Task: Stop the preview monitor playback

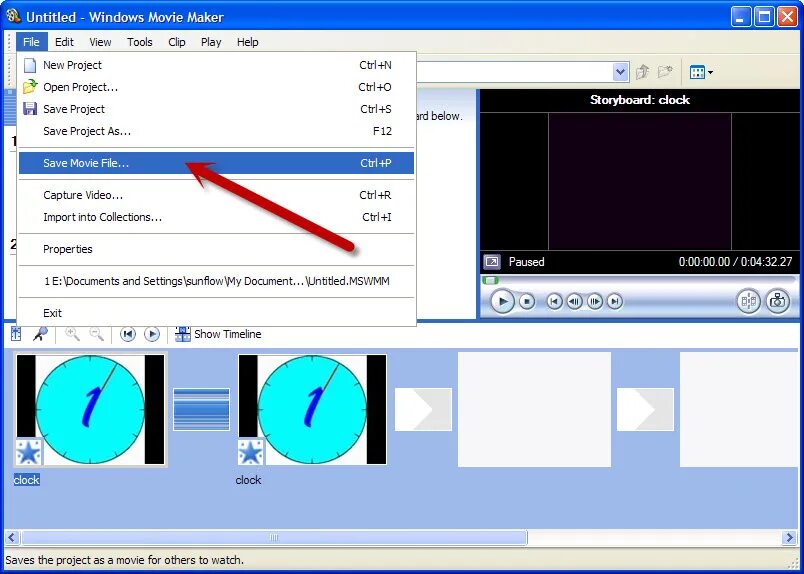Action: pyautogui.click(x=527, y=301)
